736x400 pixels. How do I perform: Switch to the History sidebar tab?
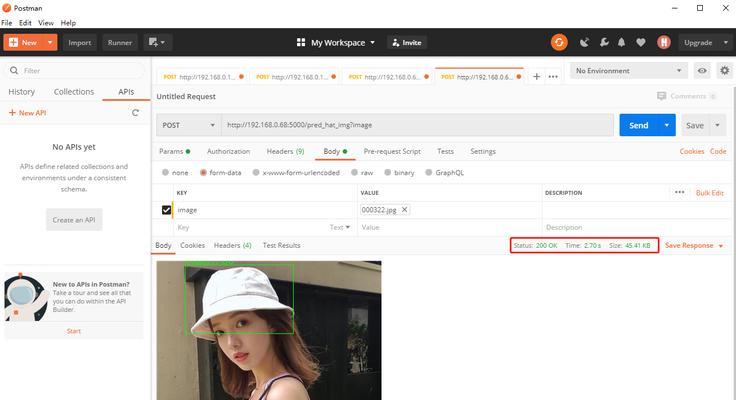point(22,92)
